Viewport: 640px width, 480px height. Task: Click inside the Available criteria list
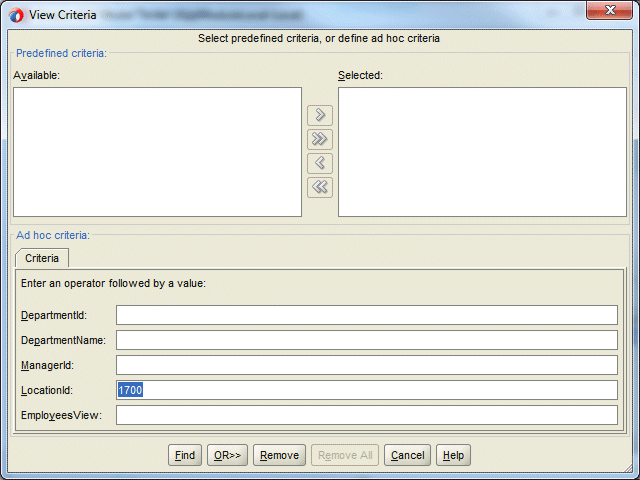tap(158, 152)
